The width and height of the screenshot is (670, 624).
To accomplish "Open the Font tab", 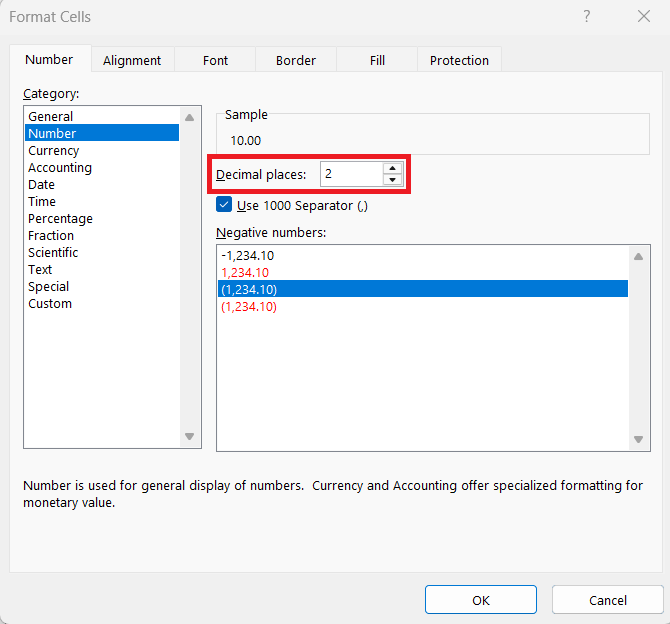I will pos(215,60).
